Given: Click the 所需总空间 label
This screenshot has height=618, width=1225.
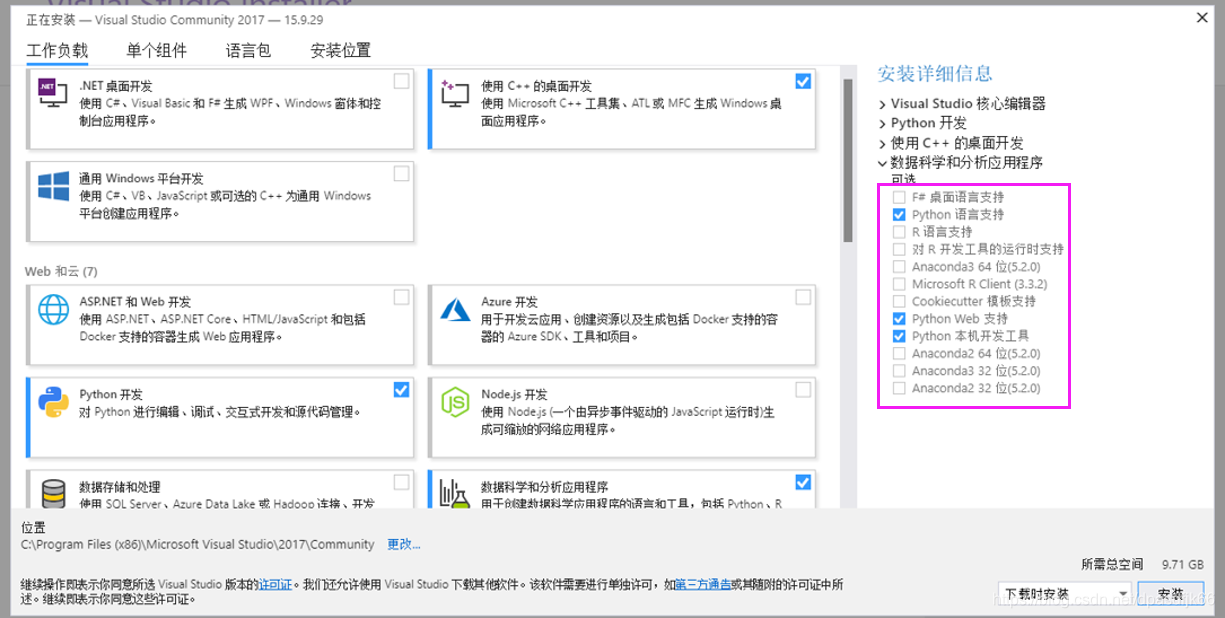Looking at the screenshot, I should pos(1112,564).
